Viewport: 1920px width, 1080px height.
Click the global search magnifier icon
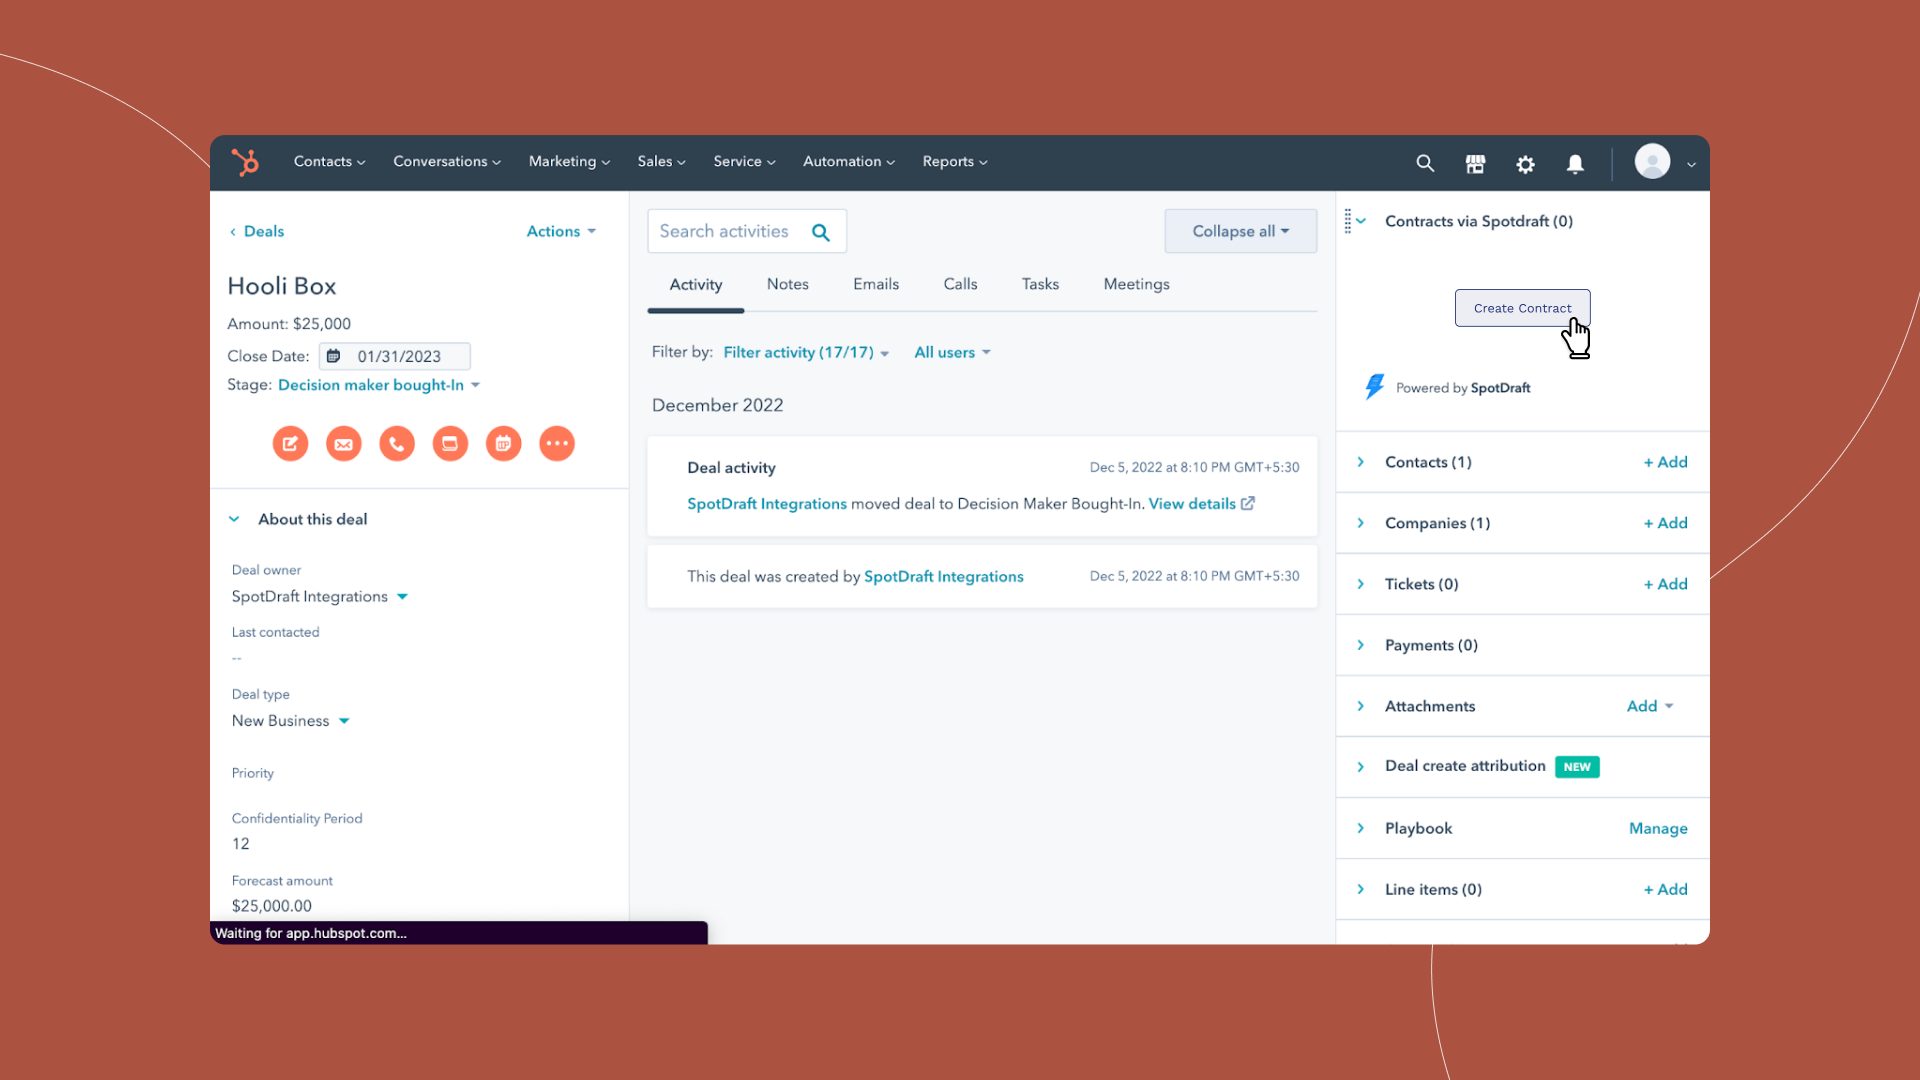coord(1425,163)
